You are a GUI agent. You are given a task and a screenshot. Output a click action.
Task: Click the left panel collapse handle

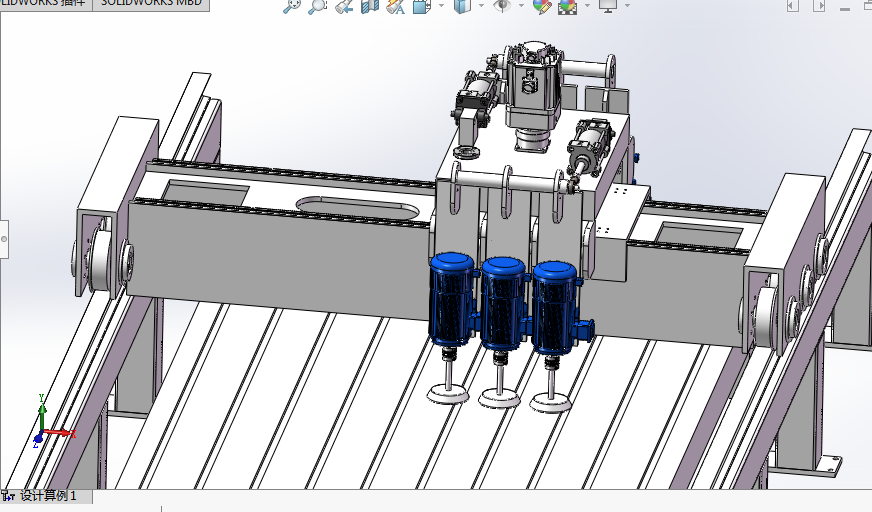pyautogui.click(x=4, y=239)
